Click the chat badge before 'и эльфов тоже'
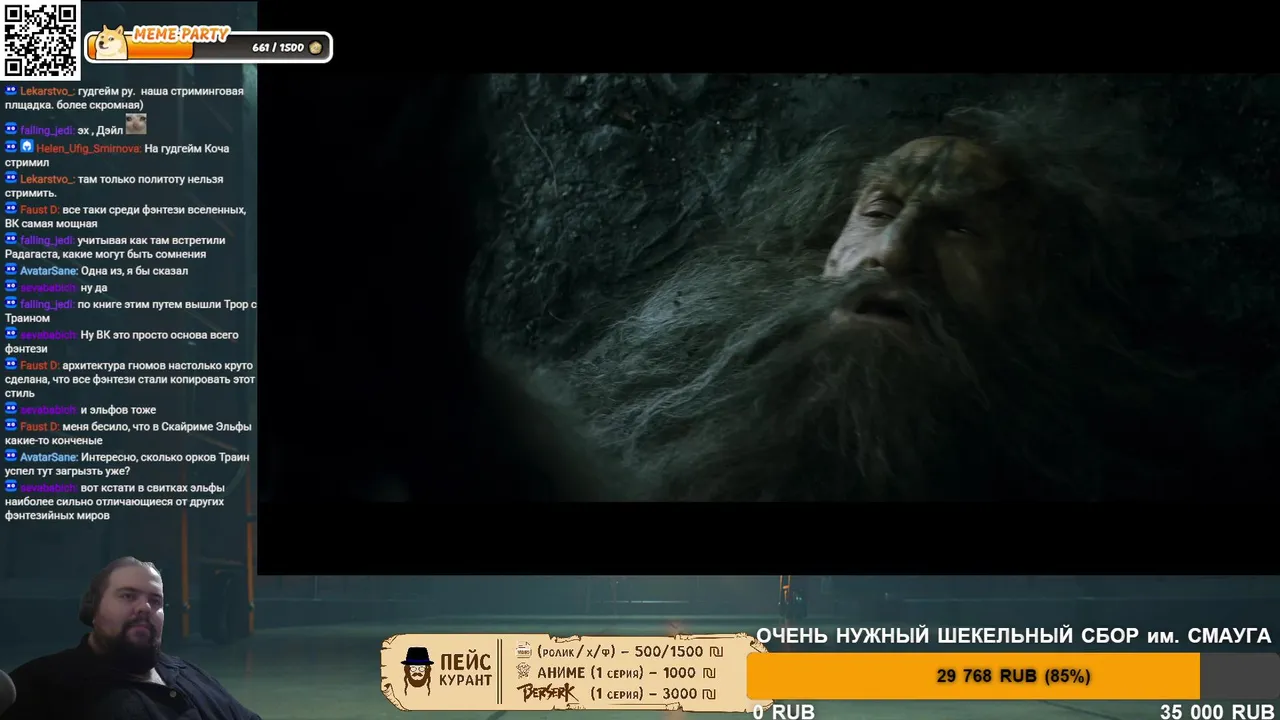The height and width of the screenshot is (720, 1280). tap(11, 409)
